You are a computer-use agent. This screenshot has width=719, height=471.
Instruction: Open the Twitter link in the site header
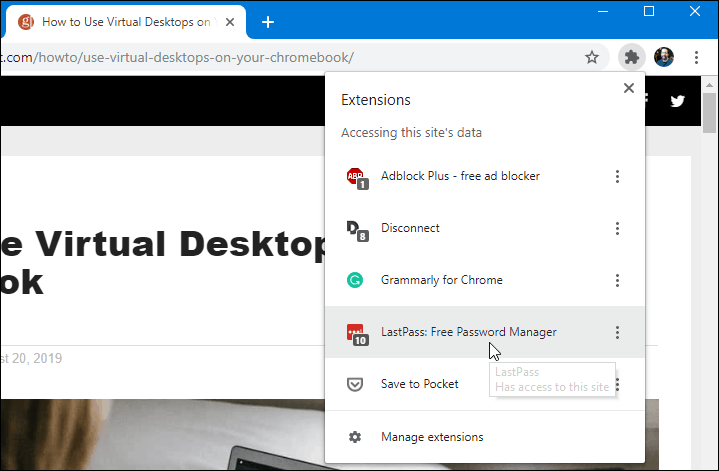(677, 100)
